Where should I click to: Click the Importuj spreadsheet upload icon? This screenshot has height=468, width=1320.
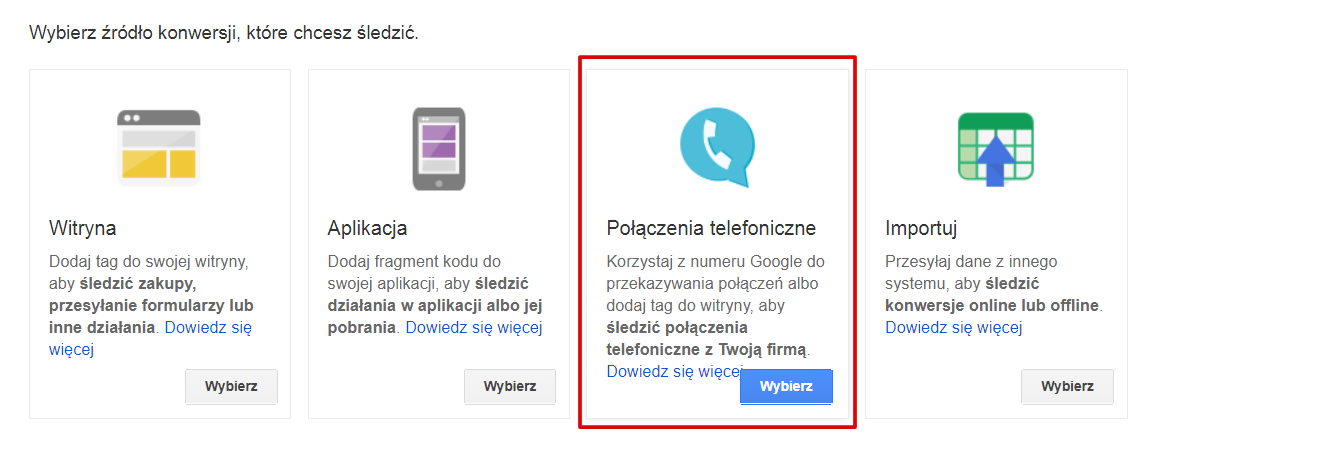995,148
